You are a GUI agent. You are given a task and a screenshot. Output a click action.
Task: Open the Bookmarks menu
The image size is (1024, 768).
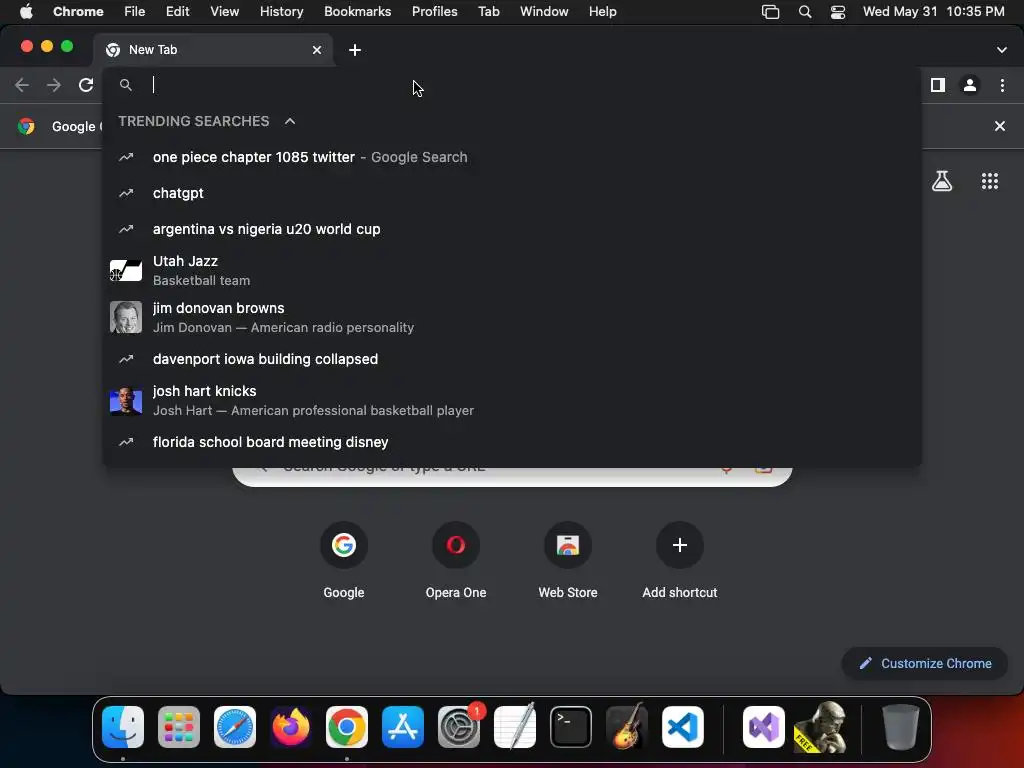(x=357, y=12)
